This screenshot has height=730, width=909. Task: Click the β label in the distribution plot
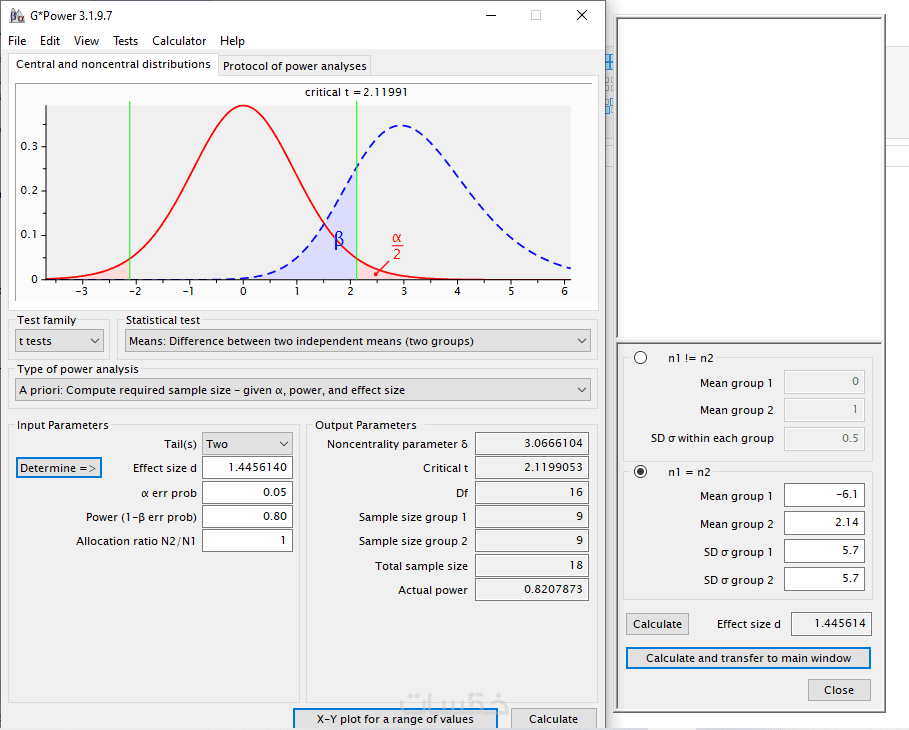click(x=339, y=239)
